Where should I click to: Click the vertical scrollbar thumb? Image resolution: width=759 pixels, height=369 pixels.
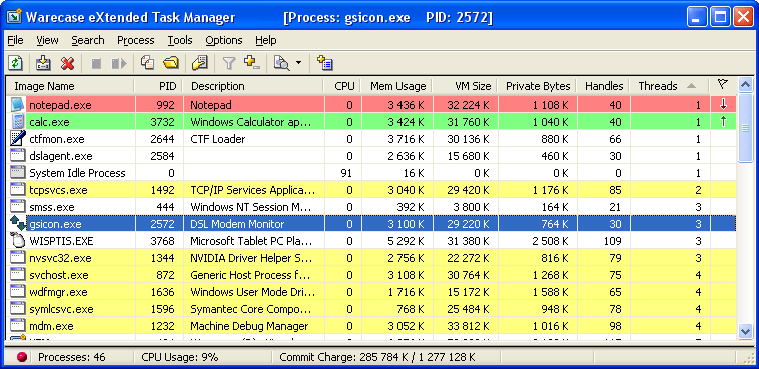(746, 128)
